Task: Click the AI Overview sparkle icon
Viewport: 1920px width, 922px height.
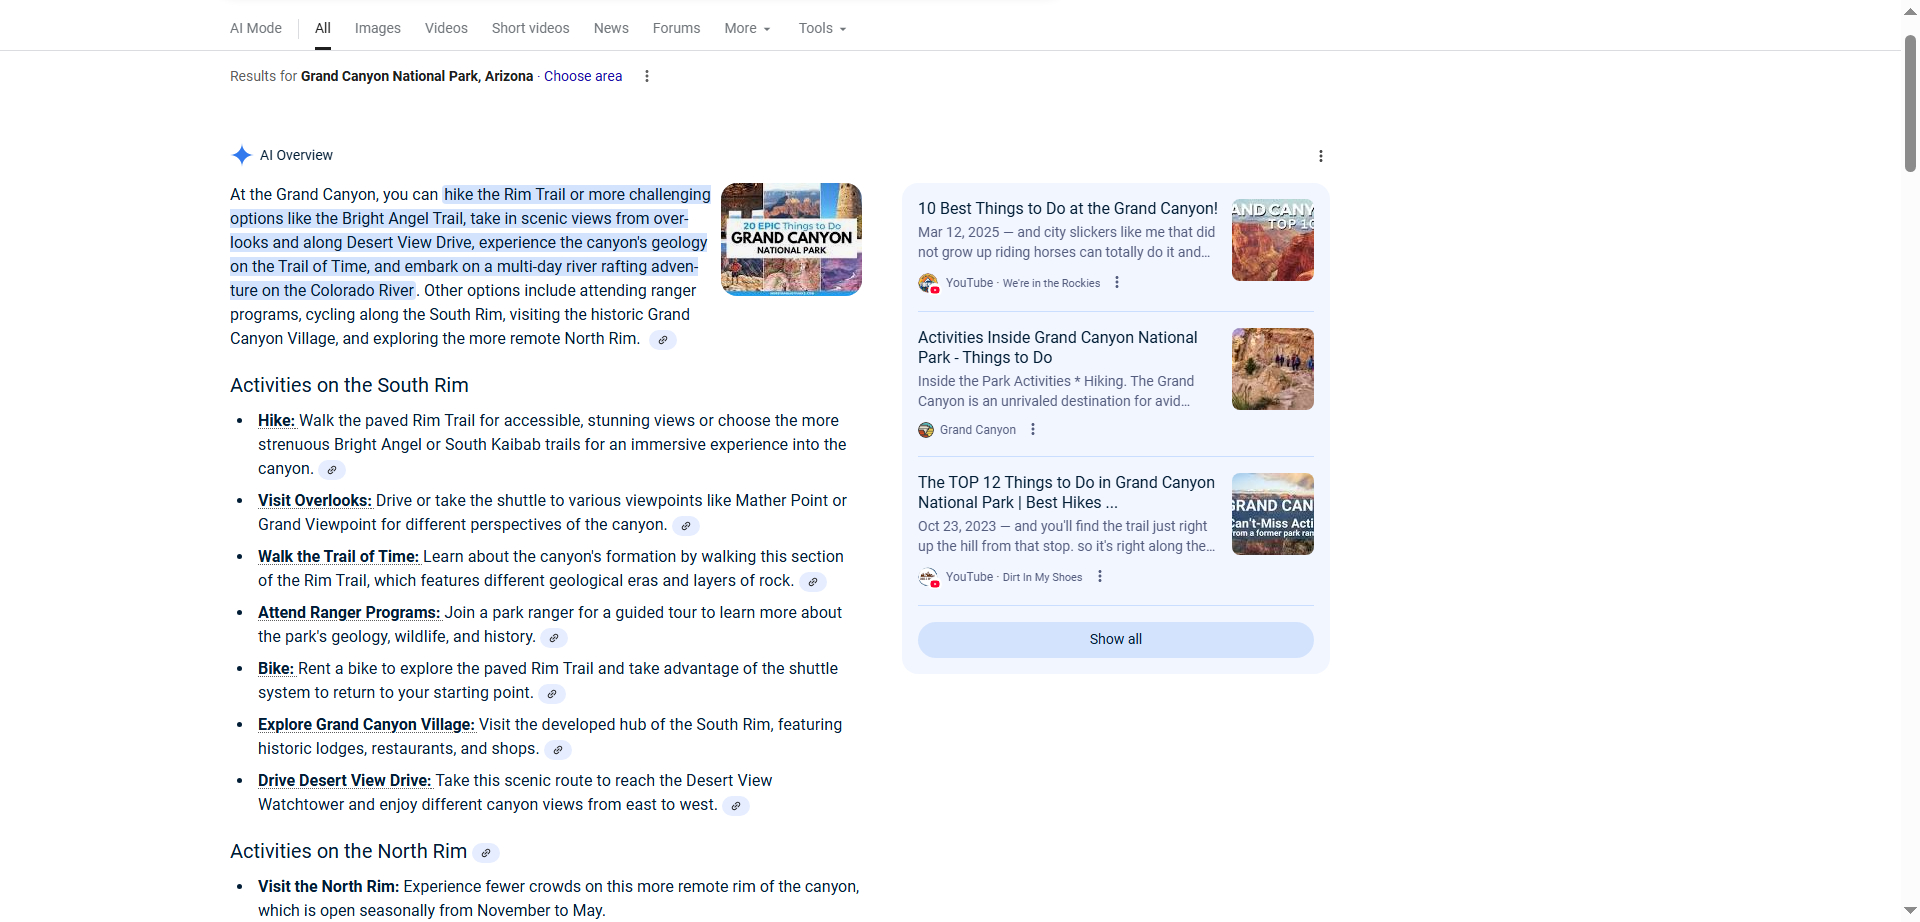Action: point(241,155)
